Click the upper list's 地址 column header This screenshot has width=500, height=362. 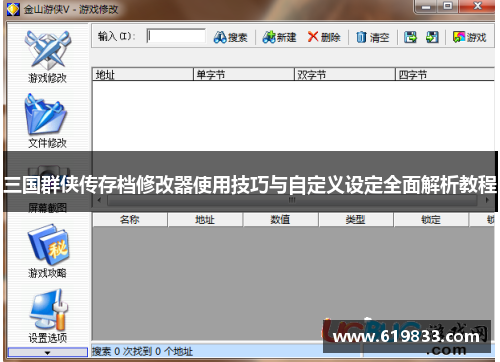pos(143,74)
